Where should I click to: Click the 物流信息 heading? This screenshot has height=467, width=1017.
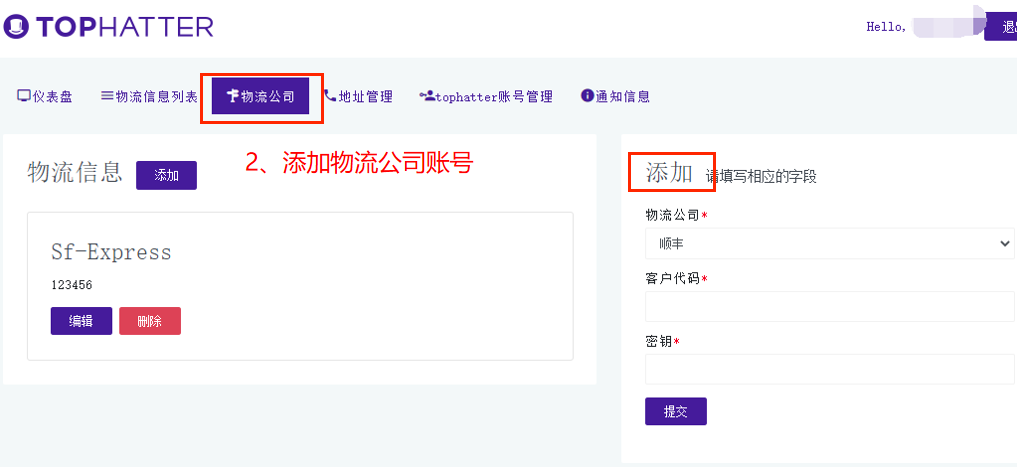point(75,173)
